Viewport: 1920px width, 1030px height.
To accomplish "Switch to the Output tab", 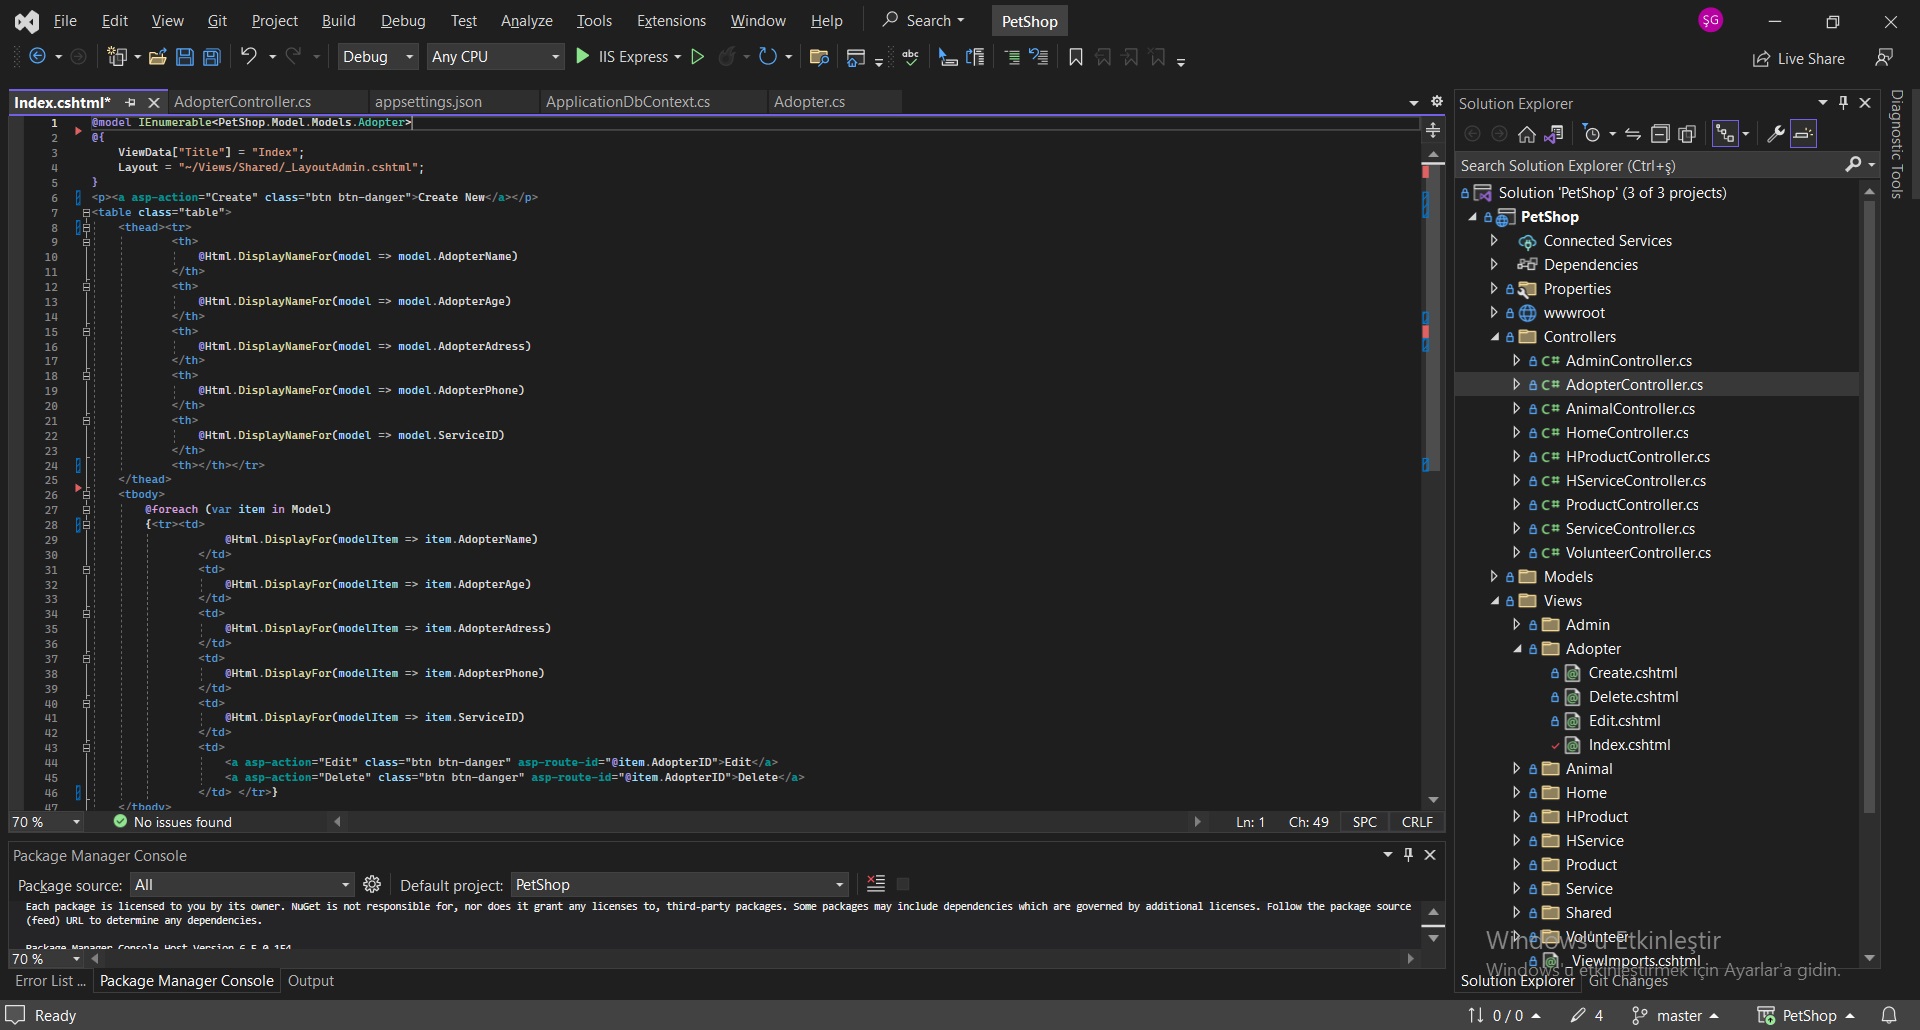I will tap(311, 981).
